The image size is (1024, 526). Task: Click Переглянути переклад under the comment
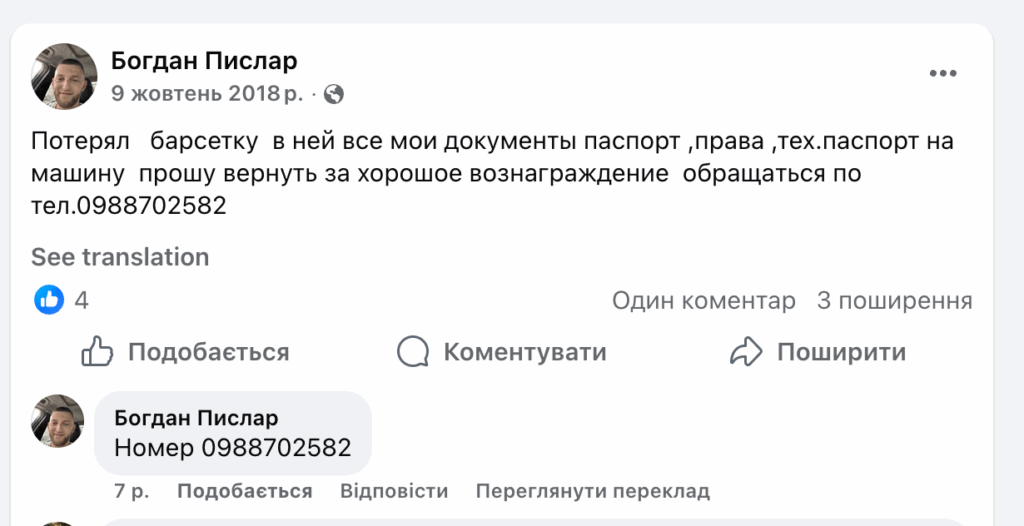coord(592,491)
